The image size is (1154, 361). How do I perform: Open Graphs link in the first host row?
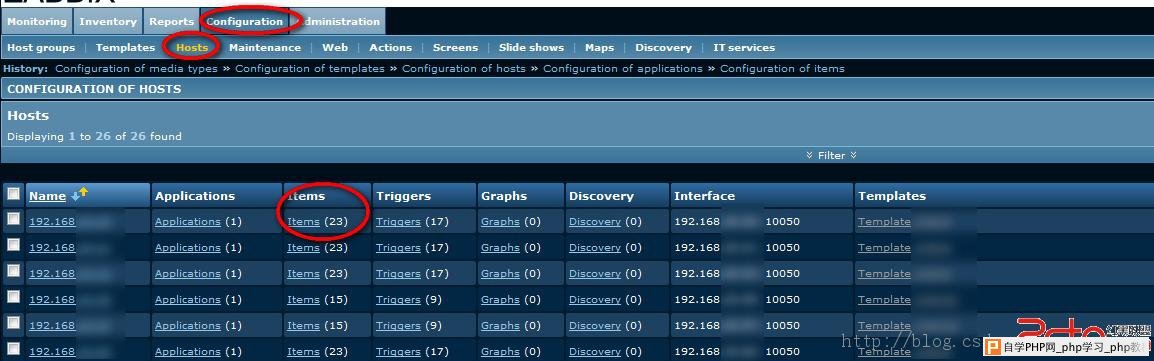500,221
